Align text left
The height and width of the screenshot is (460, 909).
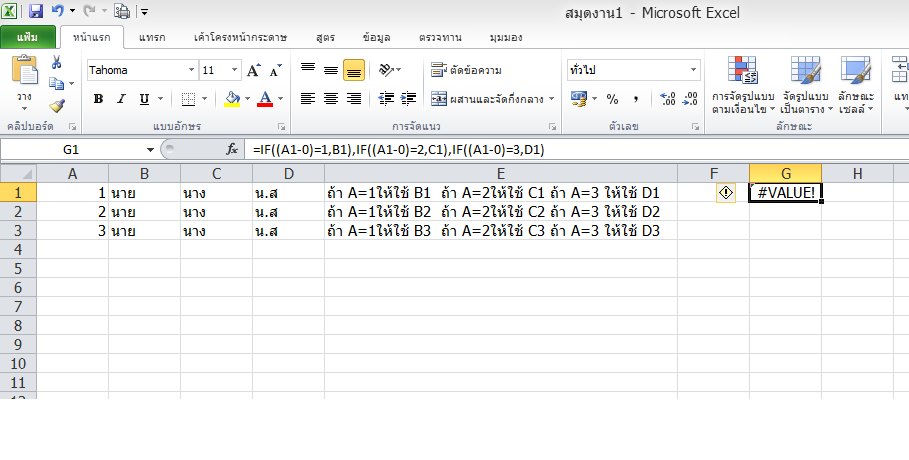[308, 99]
